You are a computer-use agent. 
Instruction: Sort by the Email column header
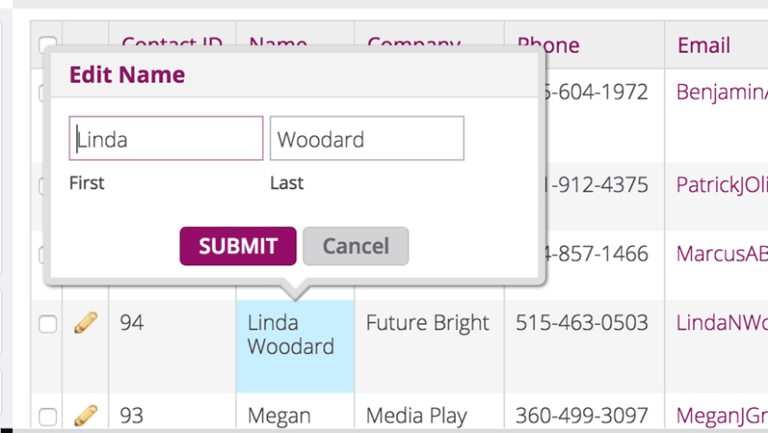coord(704,45)
